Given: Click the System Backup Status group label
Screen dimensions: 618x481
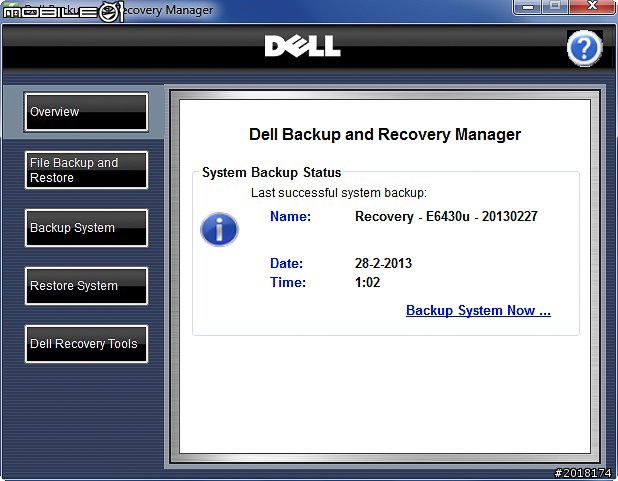Looking at the screenshot, I should point(272,173).
